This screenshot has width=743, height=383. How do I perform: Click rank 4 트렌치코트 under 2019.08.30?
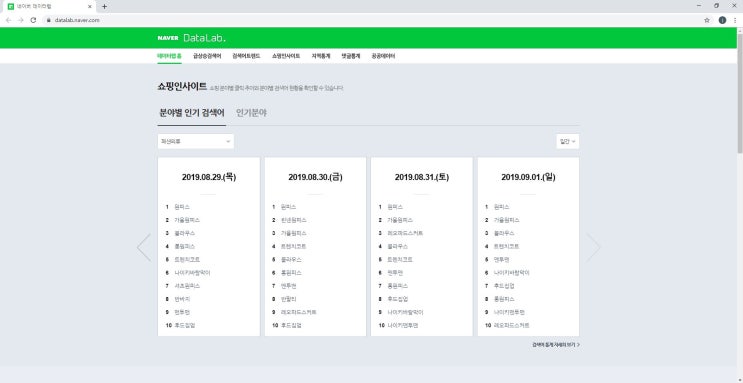click(x=294, y=246)
